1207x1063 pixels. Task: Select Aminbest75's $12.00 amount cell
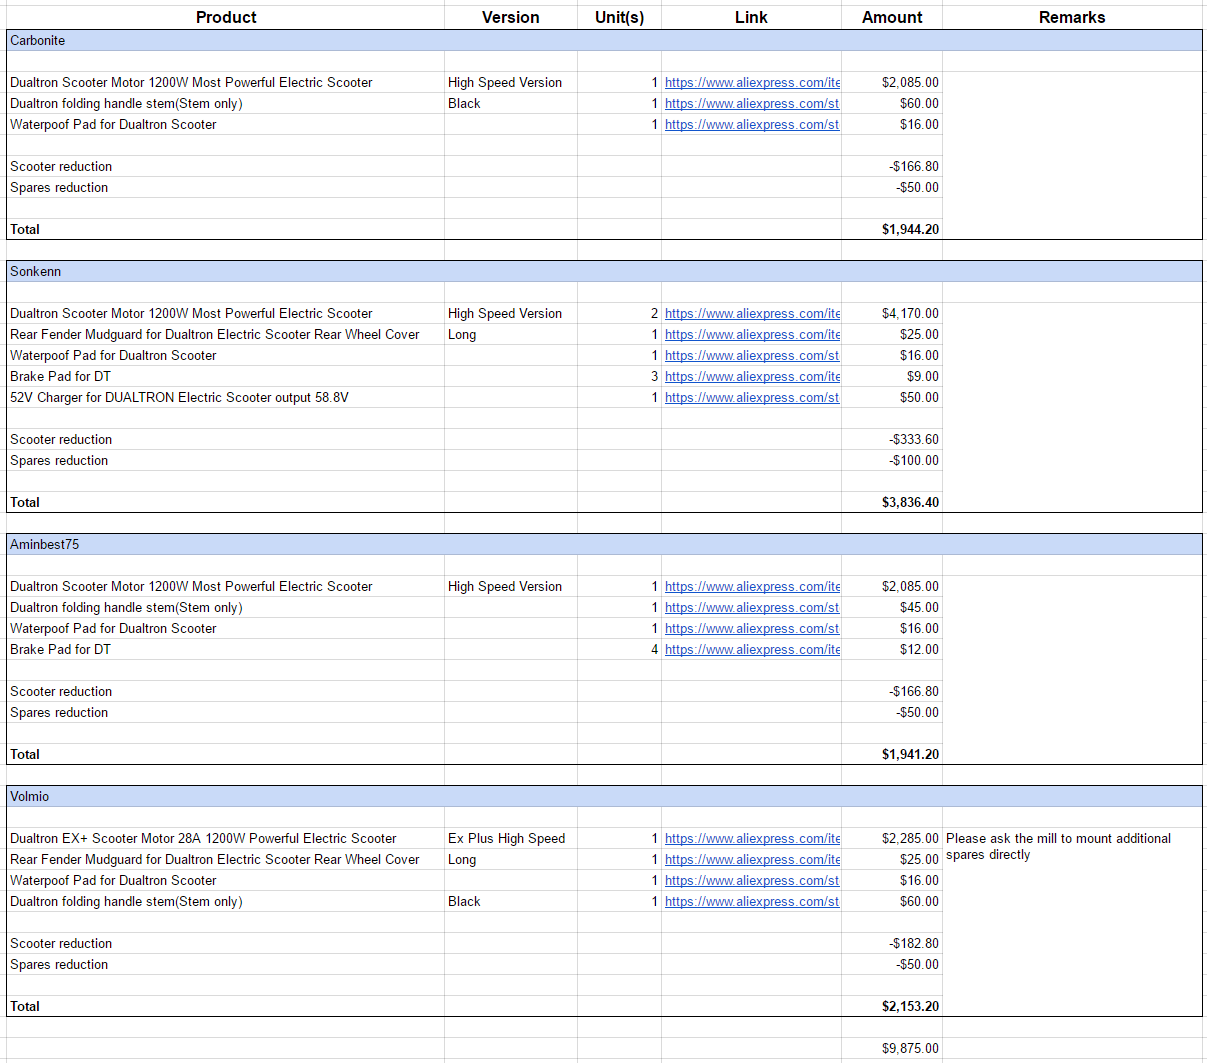(892, 649)
